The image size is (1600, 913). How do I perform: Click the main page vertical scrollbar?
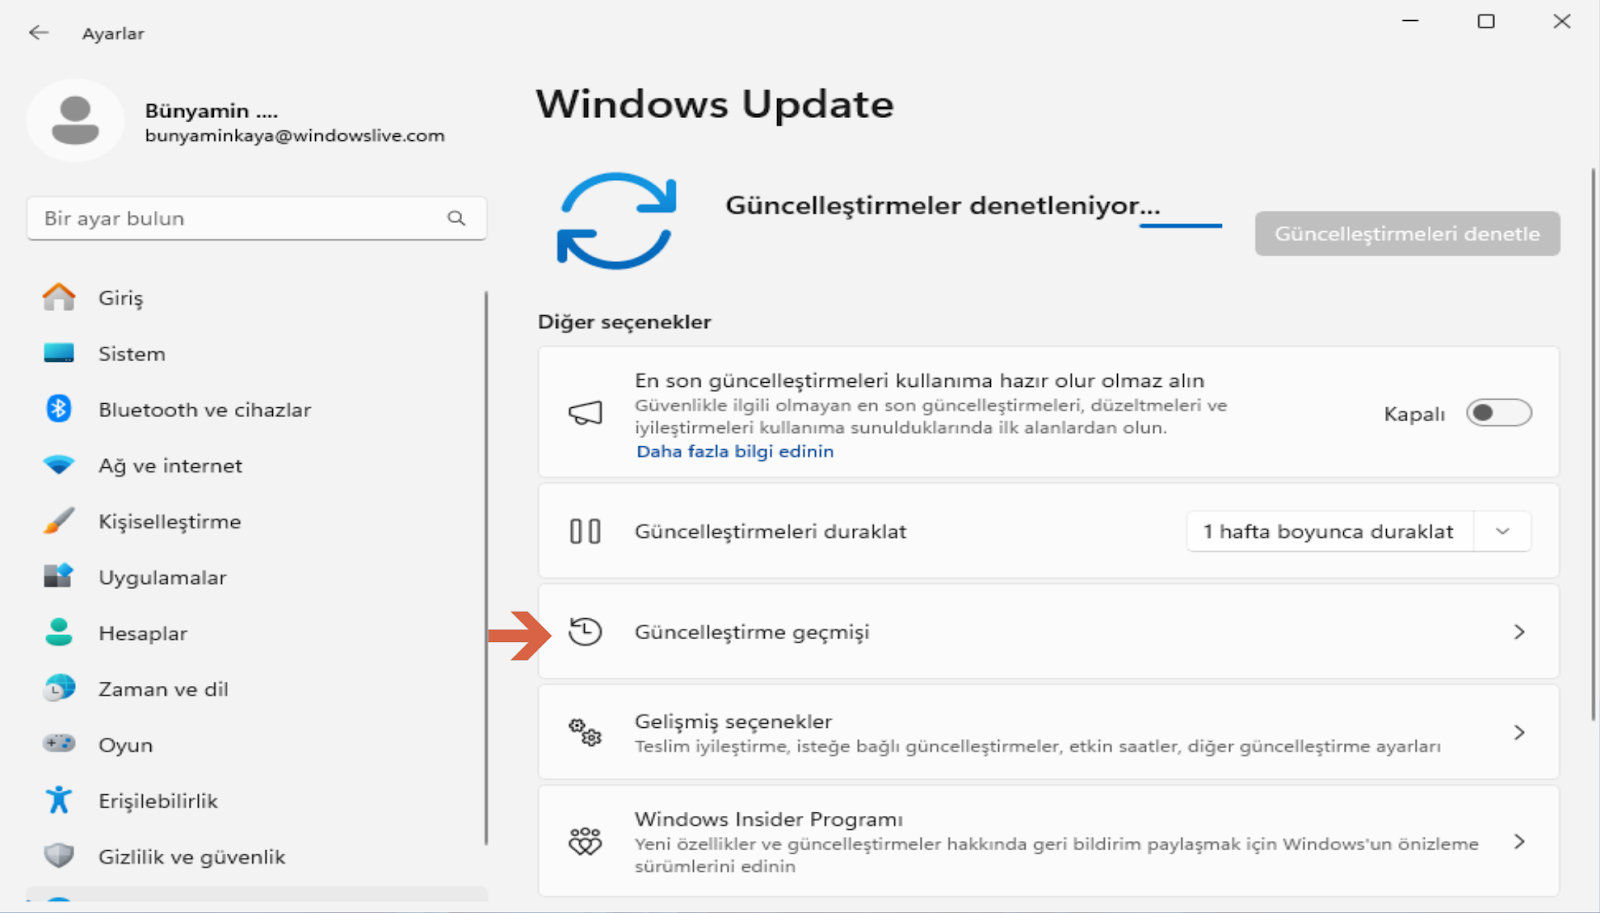point(1593,444)
